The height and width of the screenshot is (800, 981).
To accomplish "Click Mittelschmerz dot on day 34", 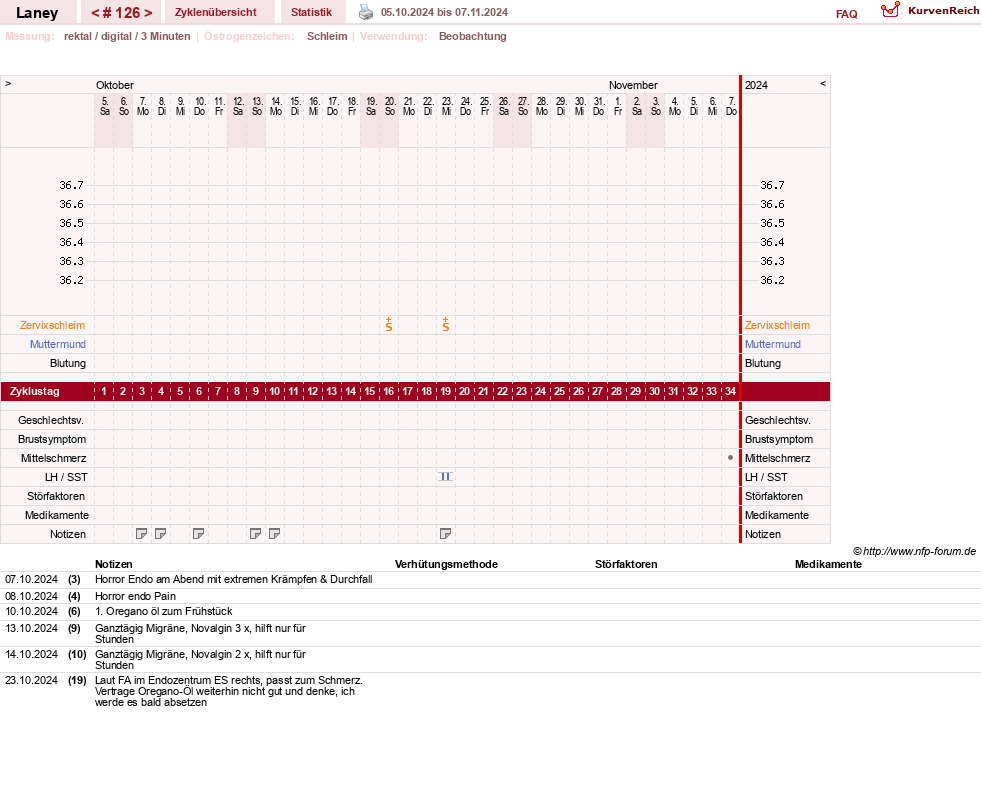I will click(x=730, y=458).
